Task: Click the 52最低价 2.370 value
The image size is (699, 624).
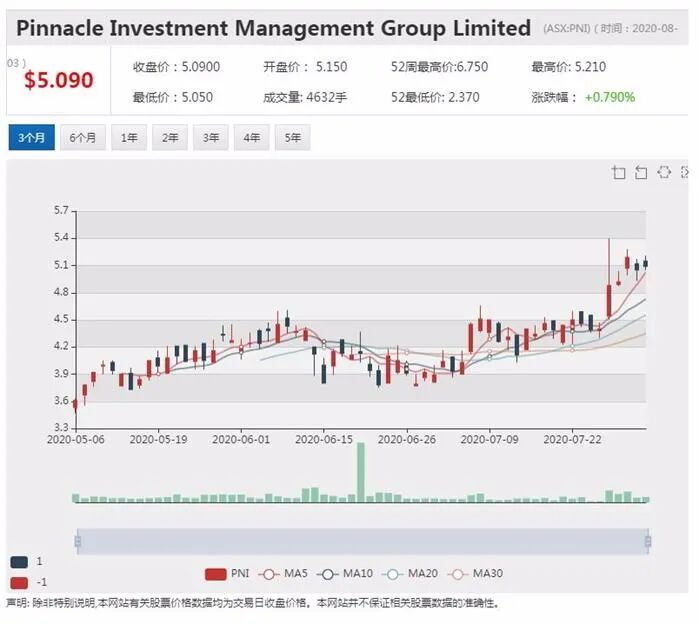Action: point(435,97)
